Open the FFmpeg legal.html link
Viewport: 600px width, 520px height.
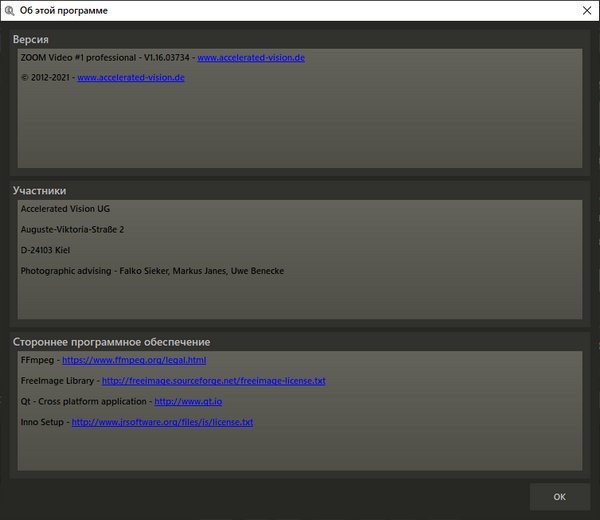(134, 360)
